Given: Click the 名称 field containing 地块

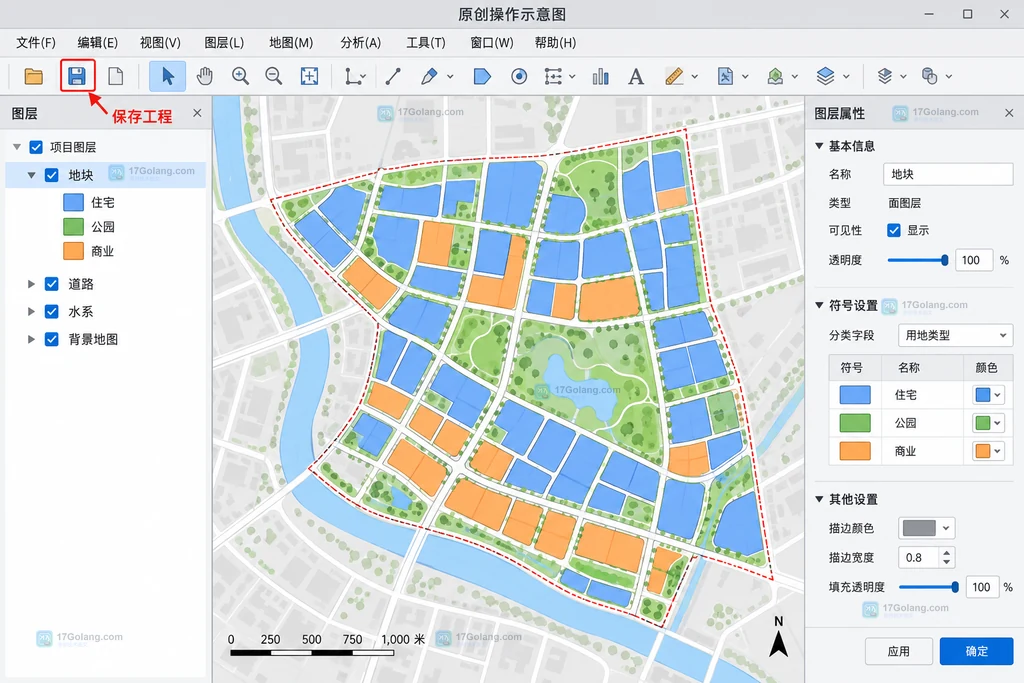Looking at the screenshot, I should [948, 174].
